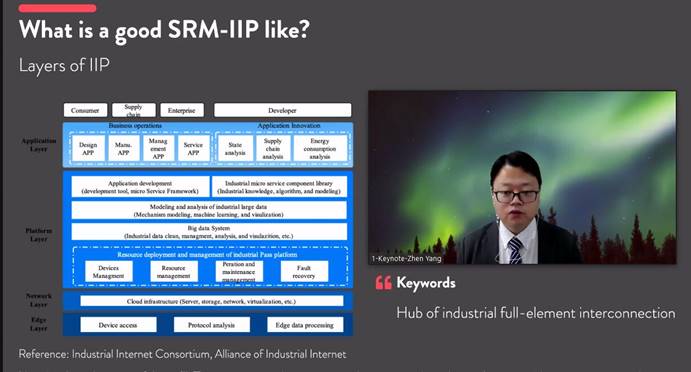Click the Consumer box in the diagram
691x372 pixels.
pyautogui.click(x=85, y=110)
